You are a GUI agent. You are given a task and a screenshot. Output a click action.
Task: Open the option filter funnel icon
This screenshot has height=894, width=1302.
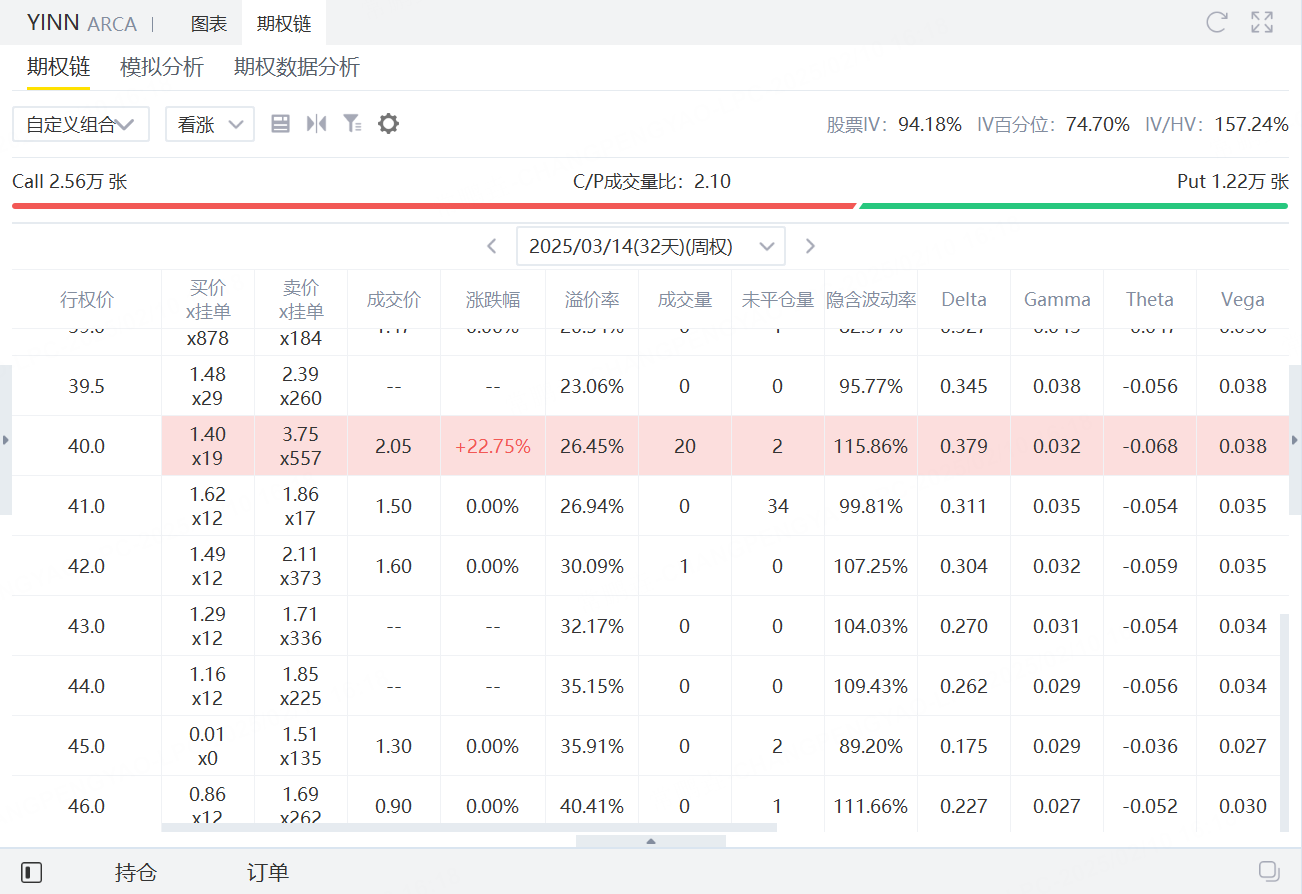(352, 124)
